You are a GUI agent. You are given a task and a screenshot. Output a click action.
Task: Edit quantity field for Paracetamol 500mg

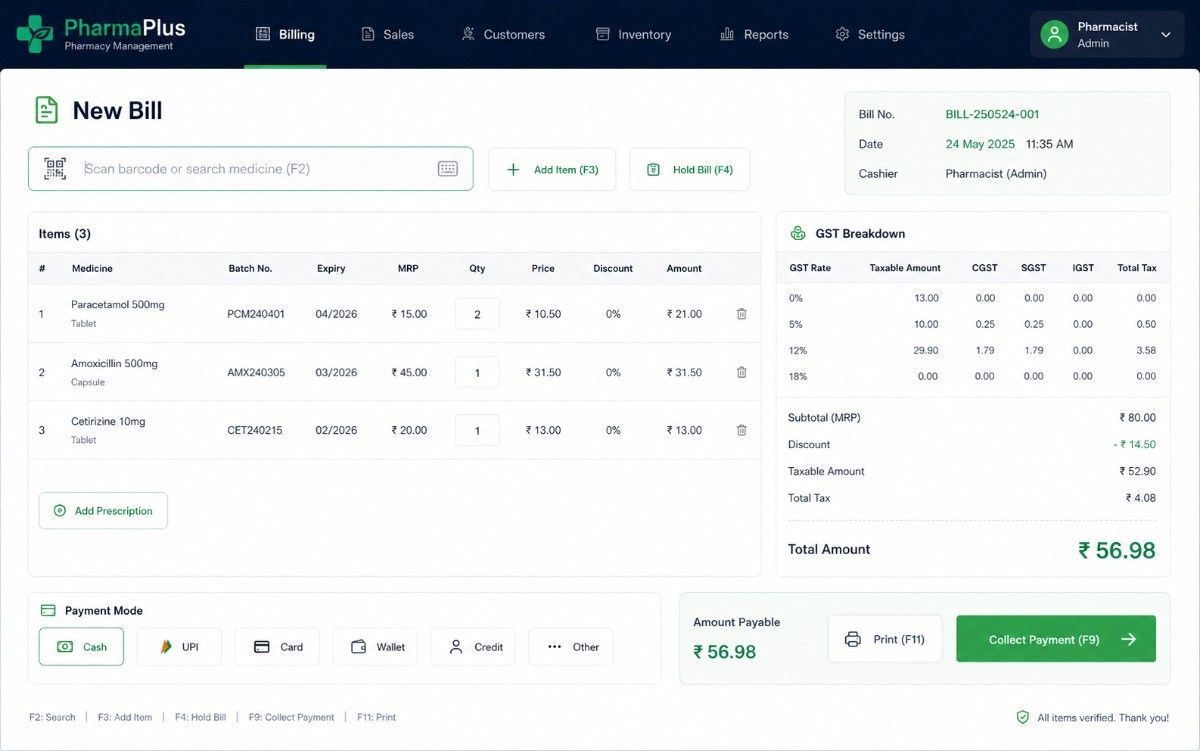(477, 314)
